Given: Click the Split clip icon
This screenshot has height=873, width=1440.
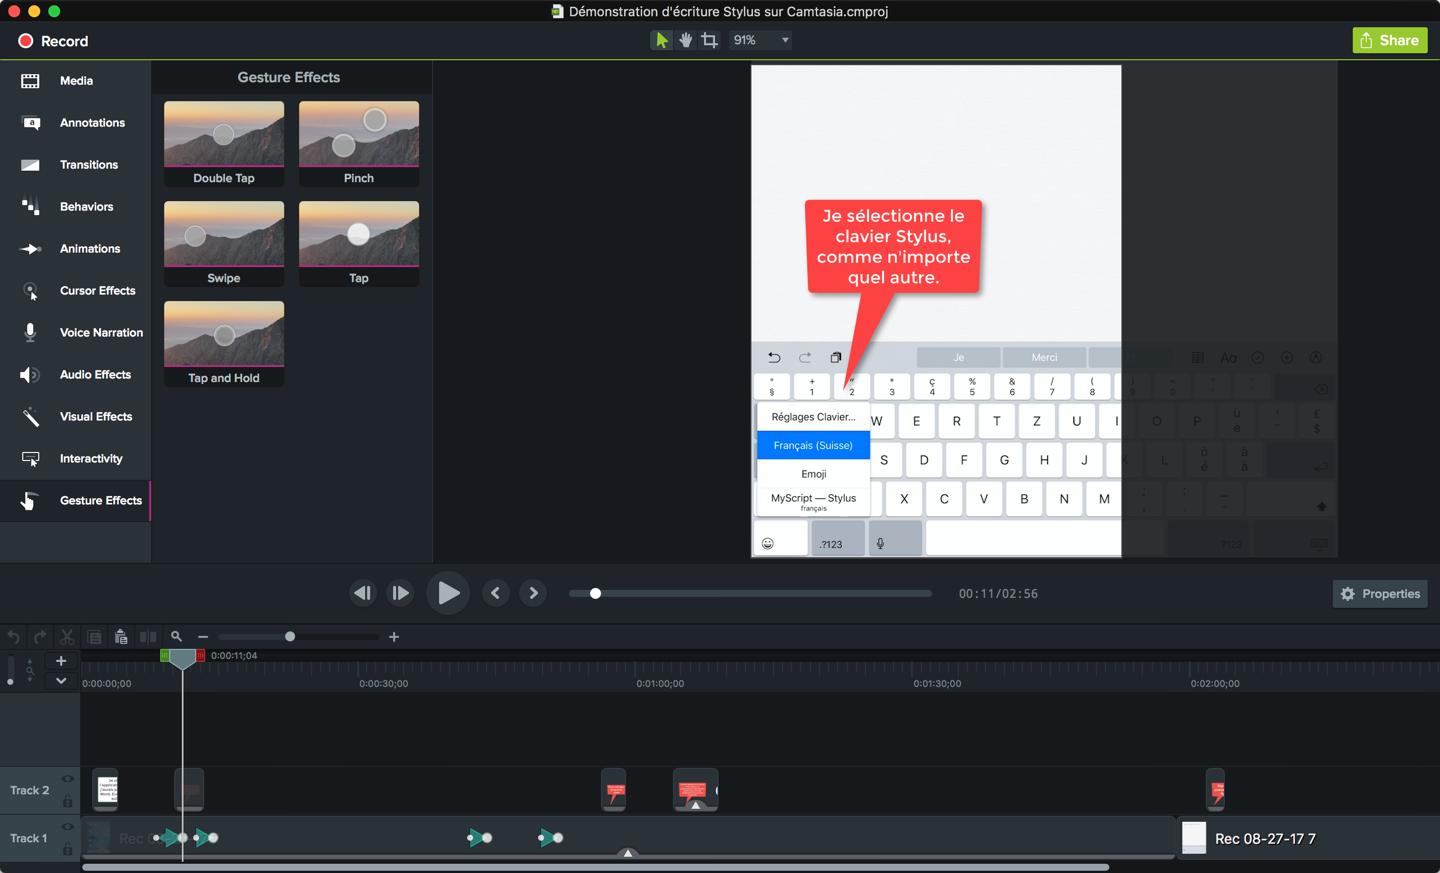Looking at the screenshot, I should point(148,637).
